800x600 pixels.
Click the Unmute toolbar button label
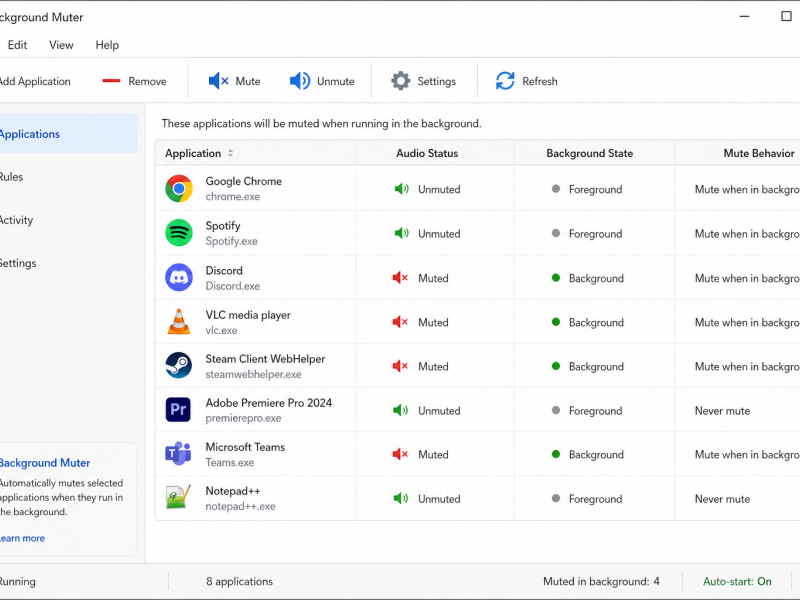(x=336, y=81)
